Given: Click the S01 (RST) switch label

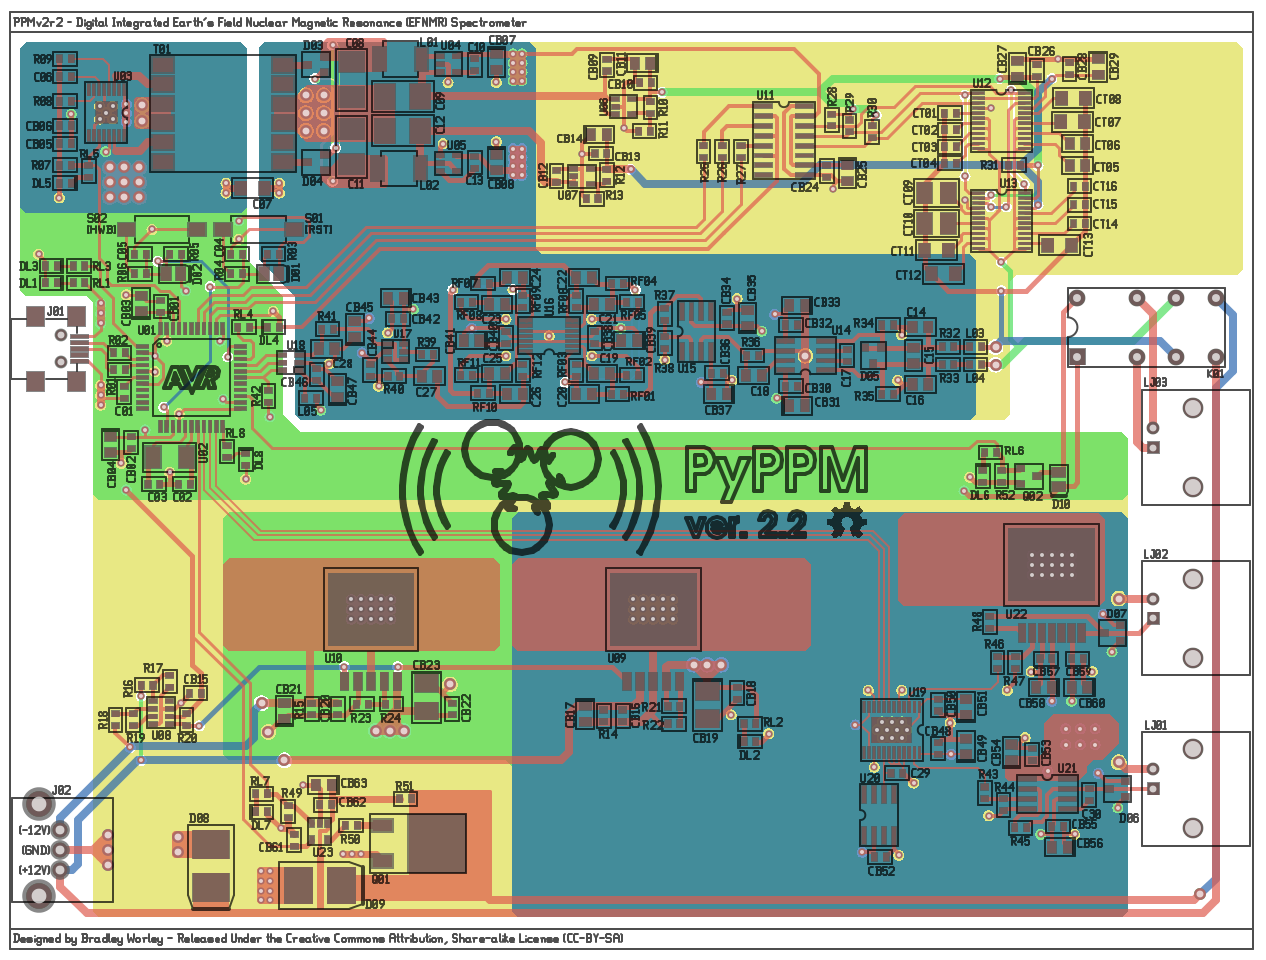Looking at the screenshot, I should (x=318, y=224).
